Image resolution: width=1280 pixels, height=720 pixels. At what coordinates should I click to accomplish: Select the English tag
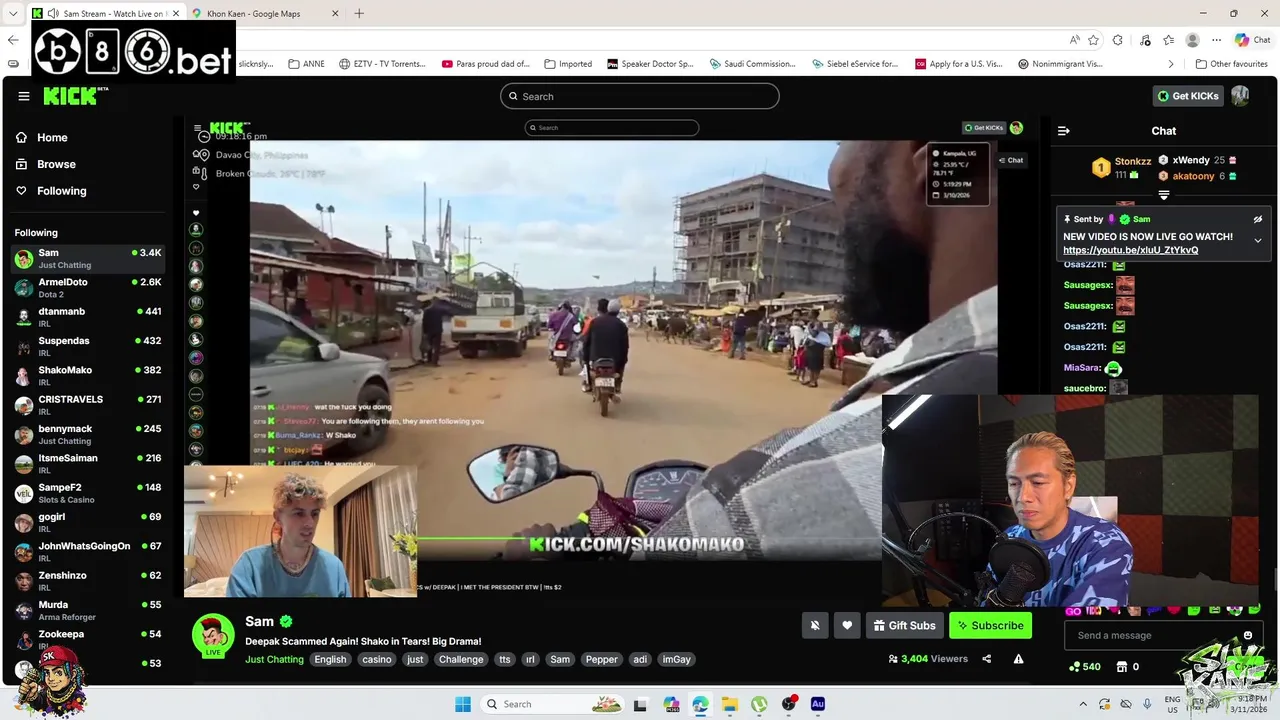pyautogui.click(x=330, y=660)
